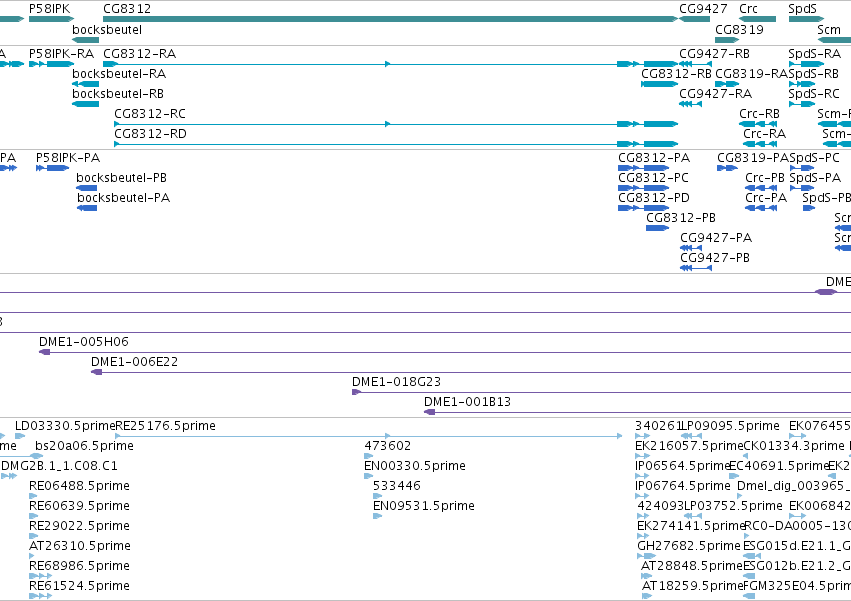Select protein CG9427-PB
This screenshot has width=851, height=601.
click(x=715, y=258)
